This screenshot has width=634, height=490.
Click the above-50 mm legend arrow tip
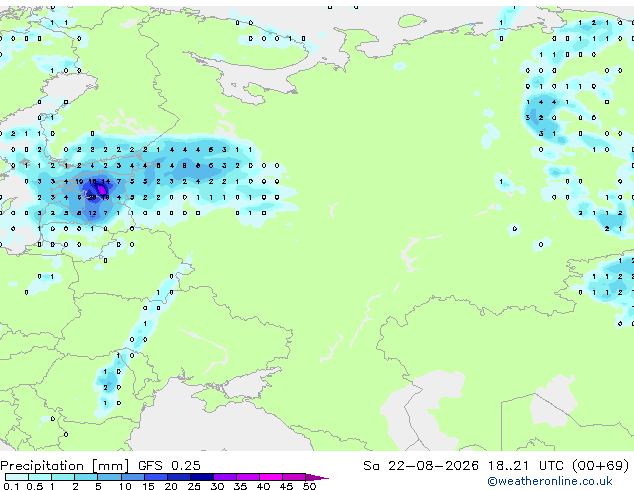[x=317, y=478]
